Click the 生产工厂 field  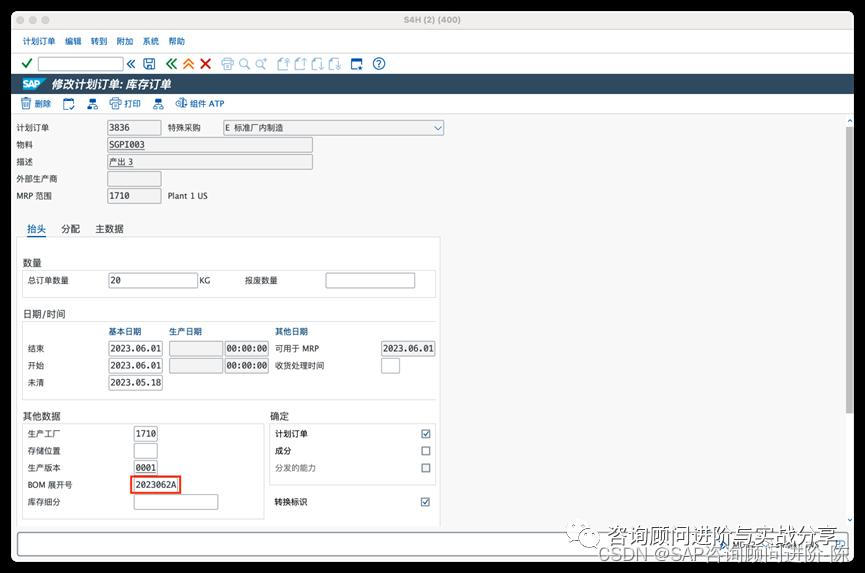coord(146,433)
